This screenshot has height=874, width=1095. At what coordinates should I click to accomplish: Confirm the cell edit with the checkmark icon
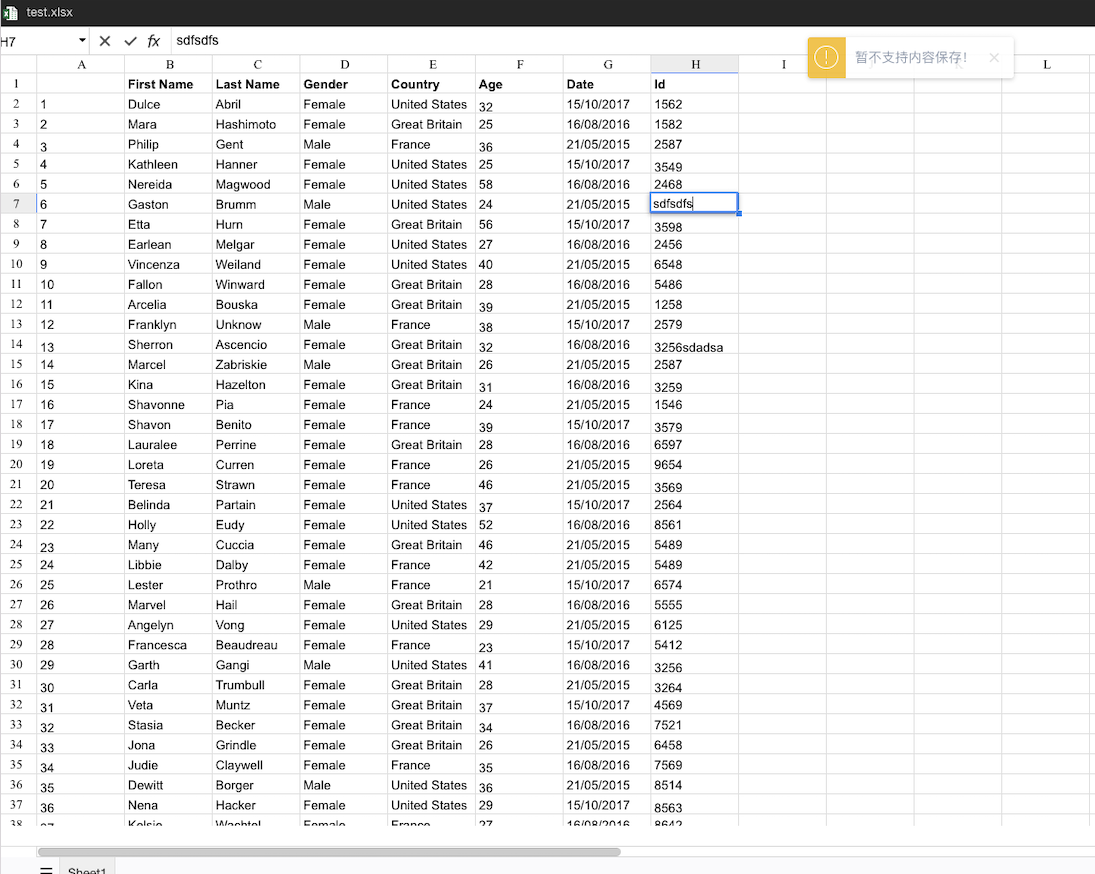pos(130,40)
